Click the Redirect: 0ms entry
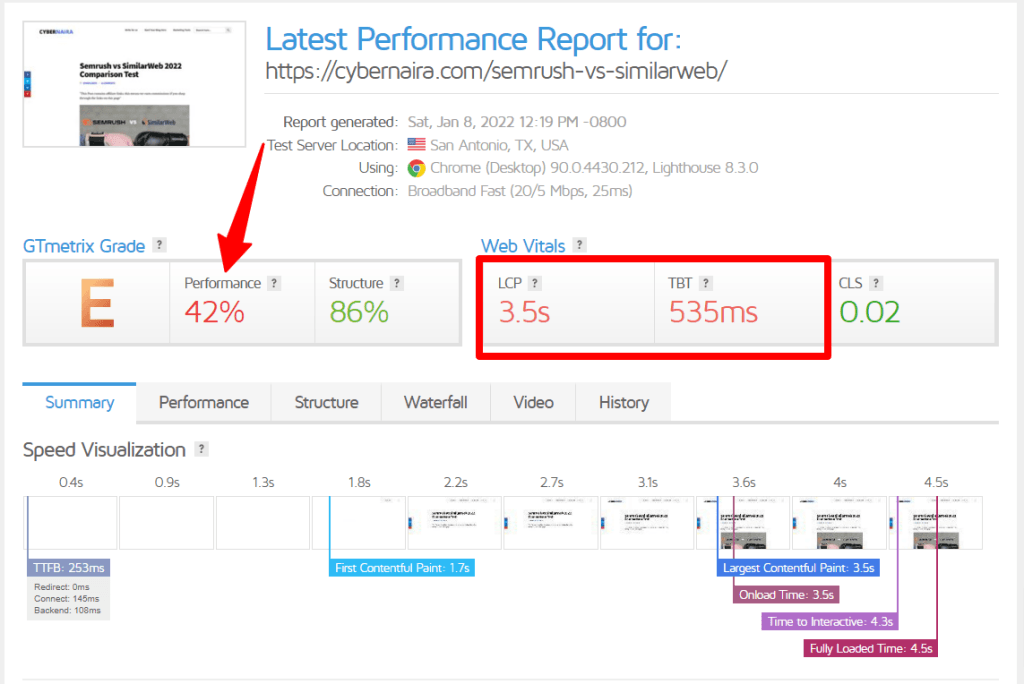The height and width of the screenshot is (684, 1024). (x=61, y=587)
